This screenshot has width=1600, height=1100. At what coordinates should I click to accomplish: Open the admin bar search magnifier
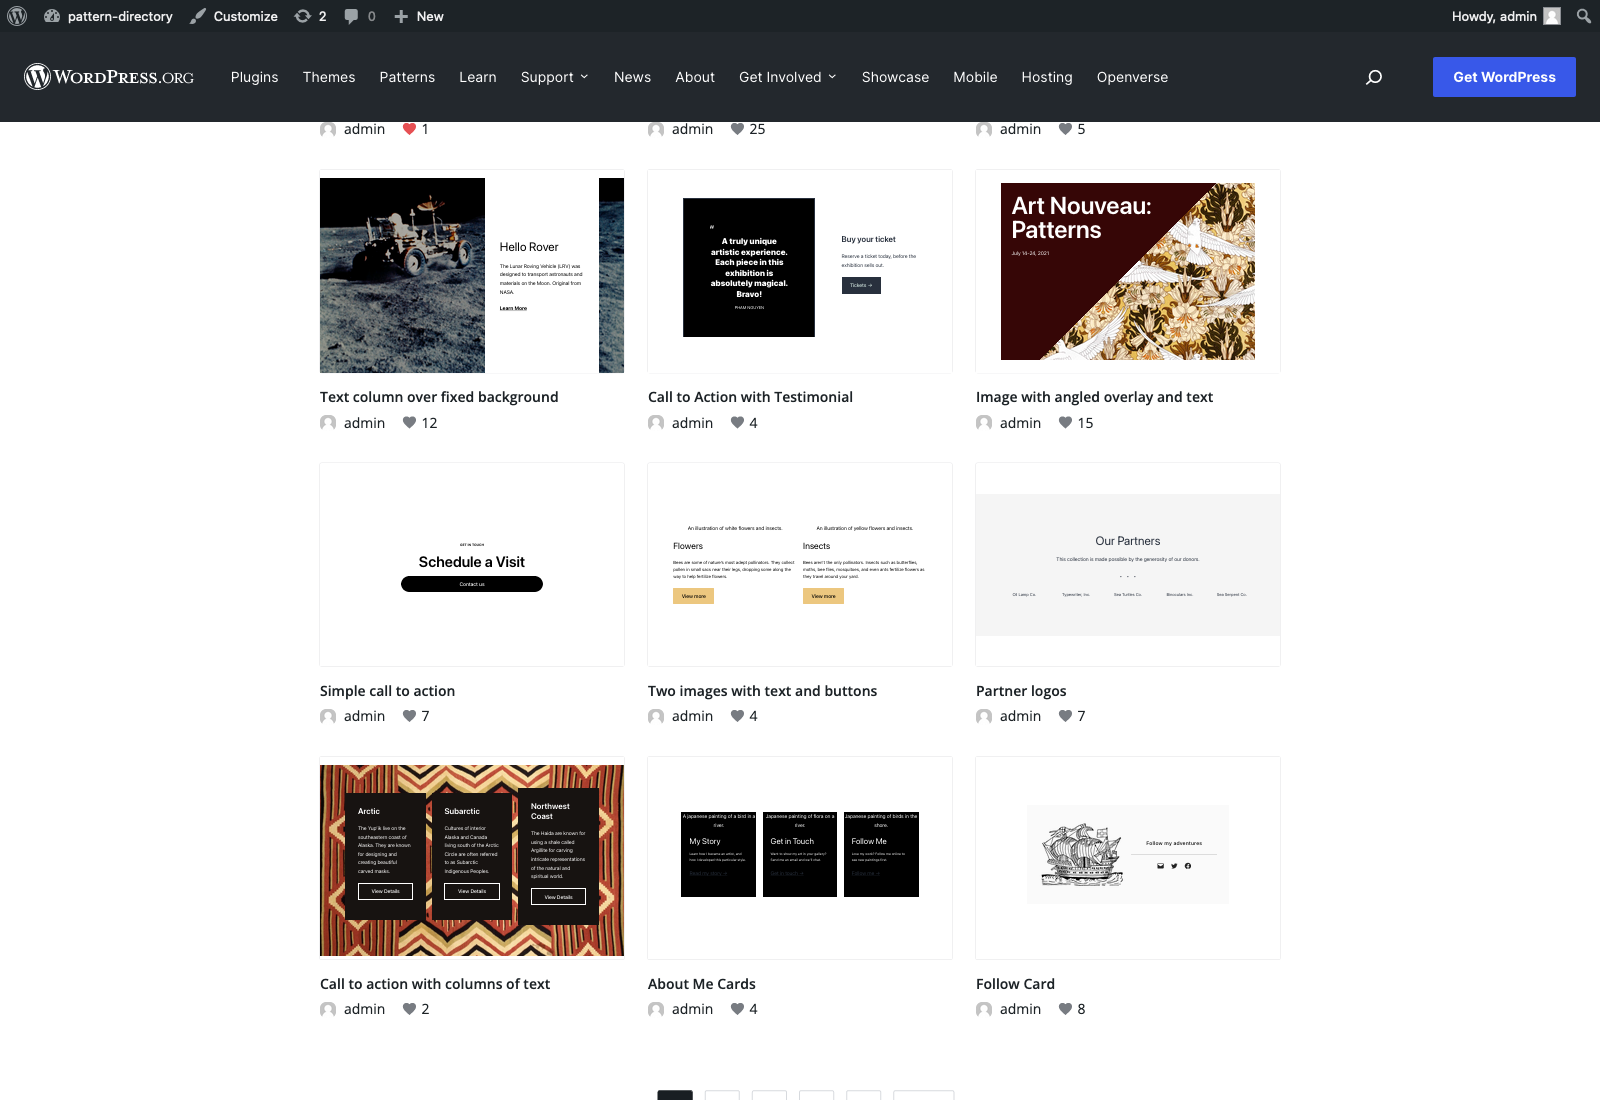point(1583,16)
